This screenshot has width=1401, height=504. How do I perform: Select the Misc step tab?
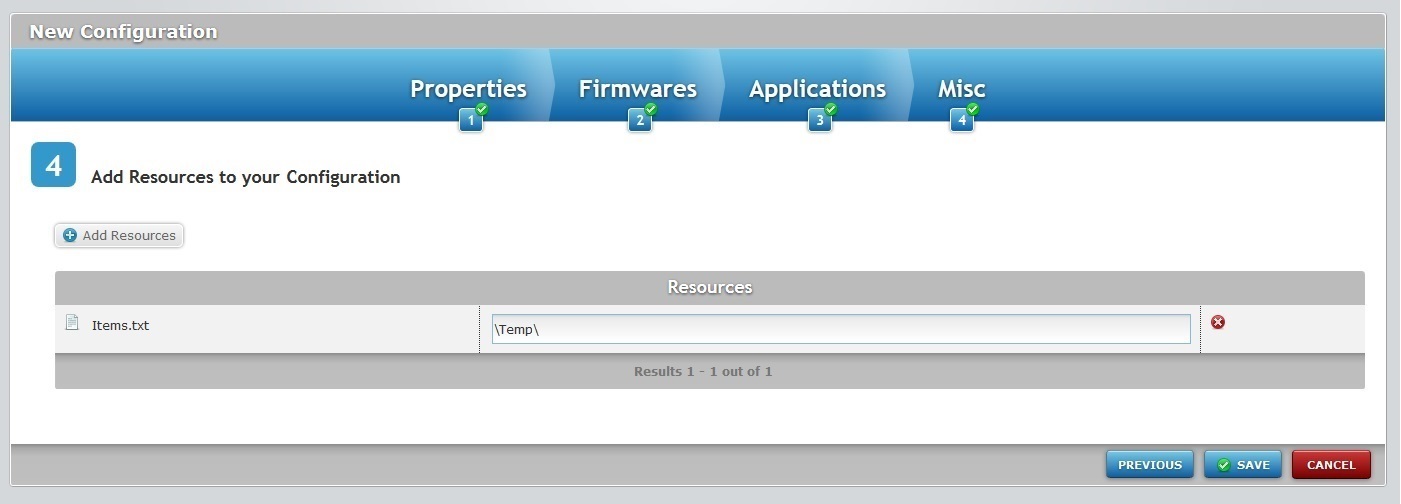[x=961, y=89]
